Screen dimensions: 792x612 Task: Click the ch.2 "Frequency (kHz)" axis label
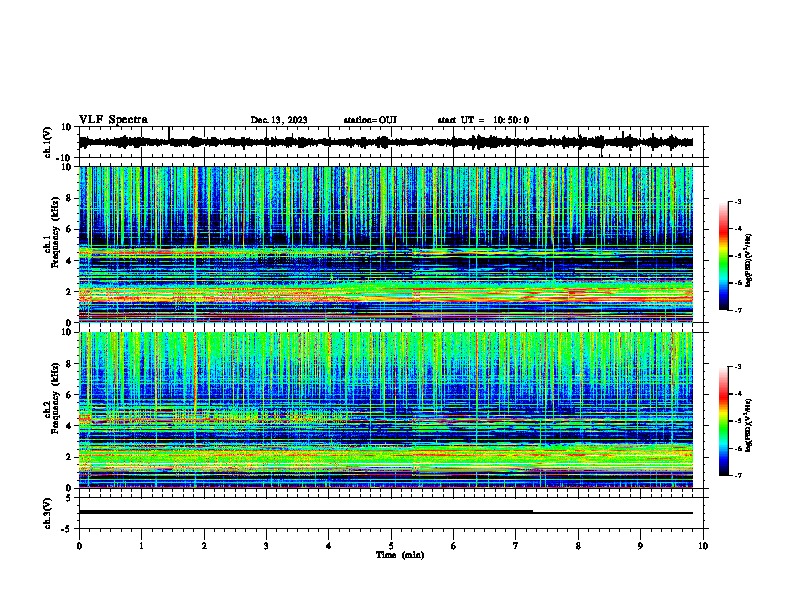tap(56, 398)
